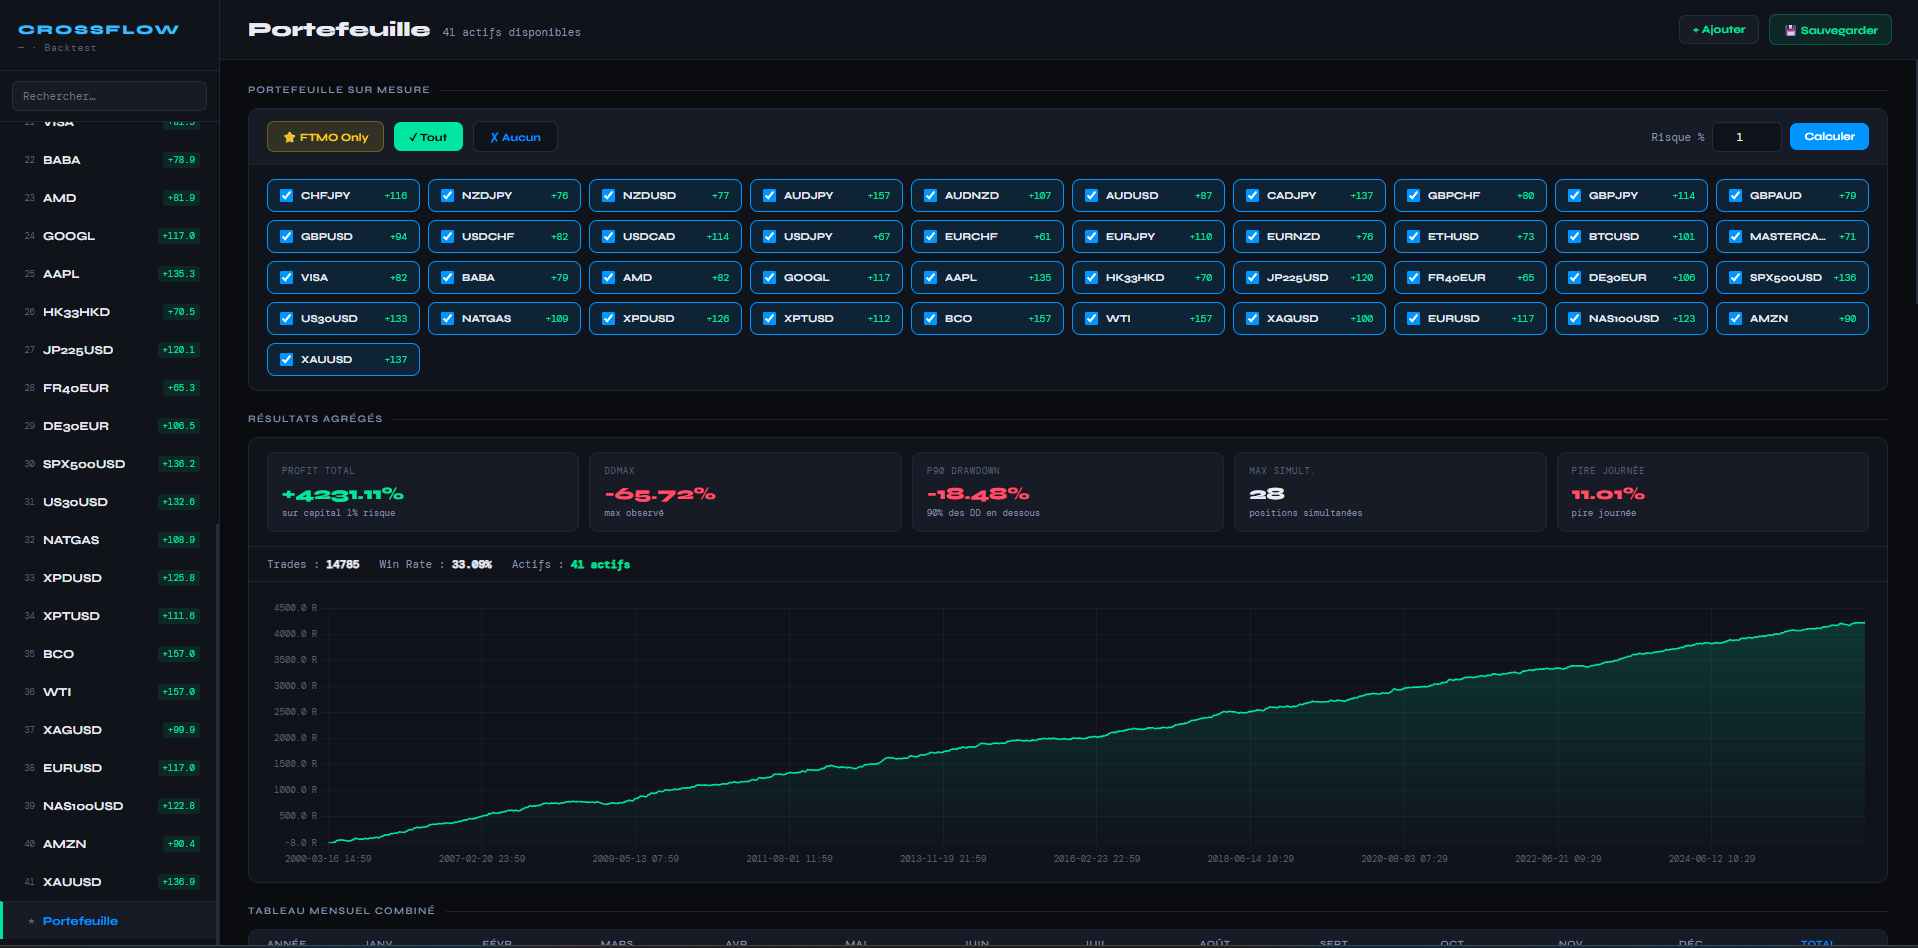Select HK33HKD in the sidebar list

[x=109, y=312]
